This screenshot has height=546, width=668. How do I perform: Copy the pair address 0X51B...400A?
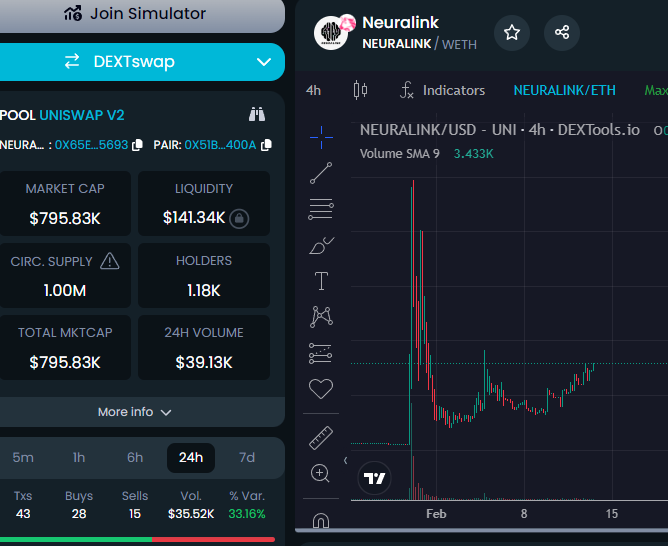pos(266,145)
